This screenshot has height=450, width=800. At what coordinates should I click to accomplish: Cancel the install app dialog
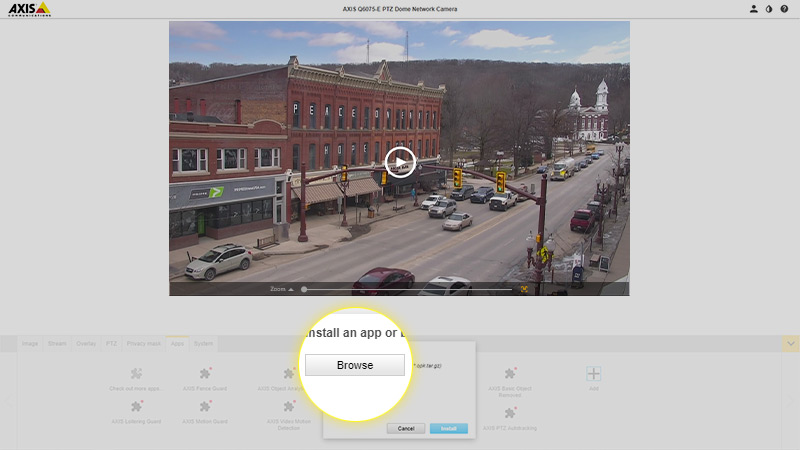[406, 429]
